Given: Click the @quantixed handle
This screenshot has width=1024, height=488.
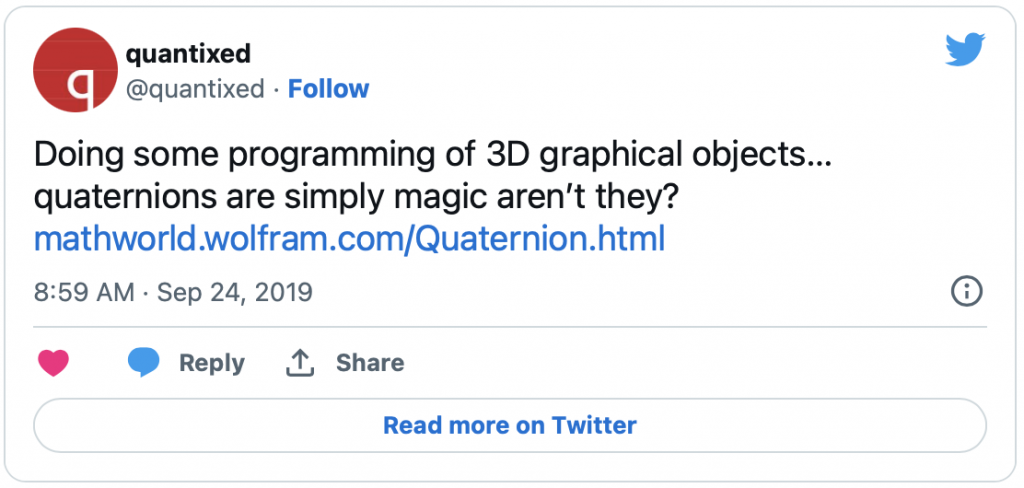Looking at the screenshot, I should pos(195,89).
